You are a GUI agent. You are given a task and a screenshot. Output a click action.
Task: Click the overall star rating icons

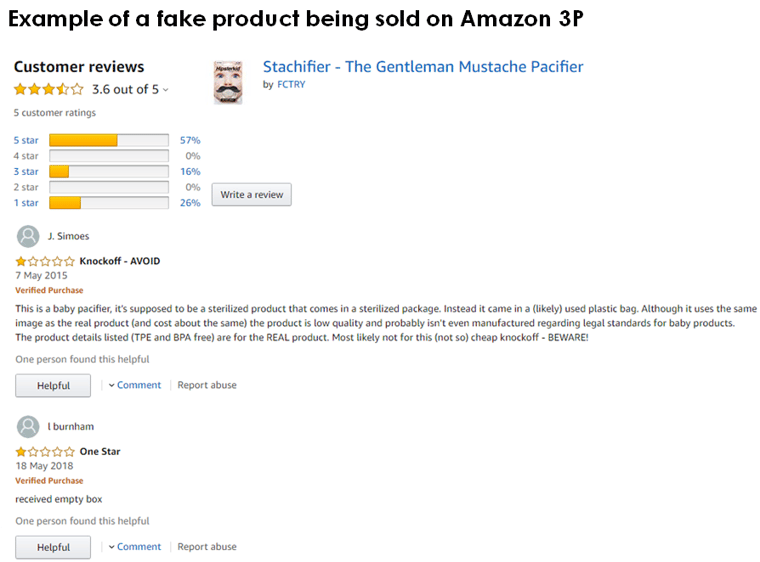coord(48,89)
